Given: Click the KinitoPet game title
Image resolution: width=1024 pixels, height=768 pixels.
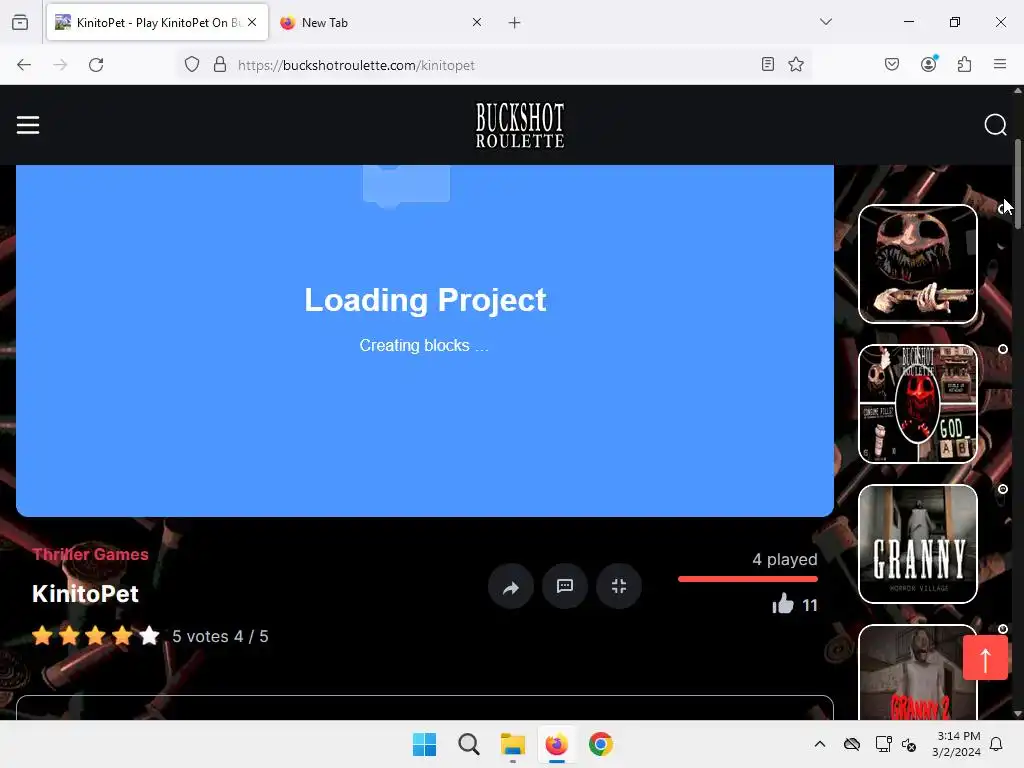Looking at the screenshot, I should click(x=85, y=594).
